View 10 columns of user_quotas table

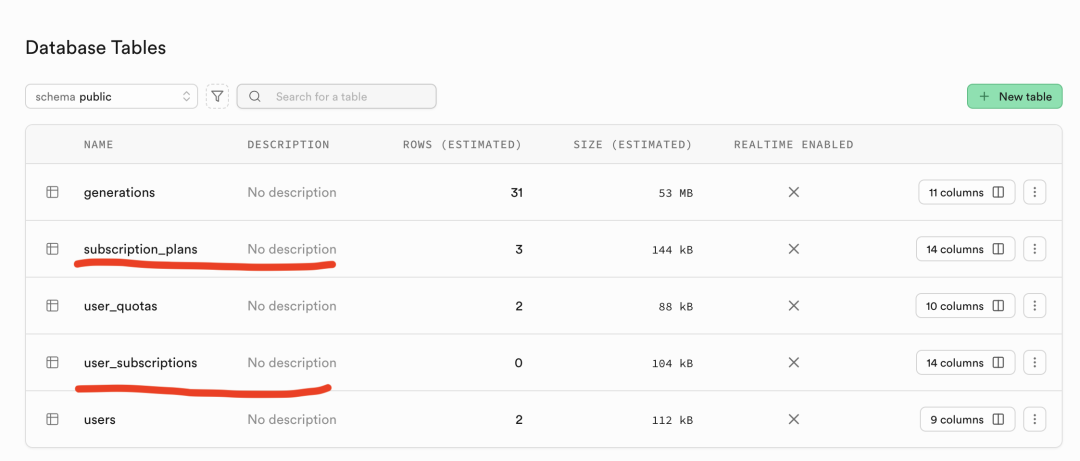(x=965, y=306)
